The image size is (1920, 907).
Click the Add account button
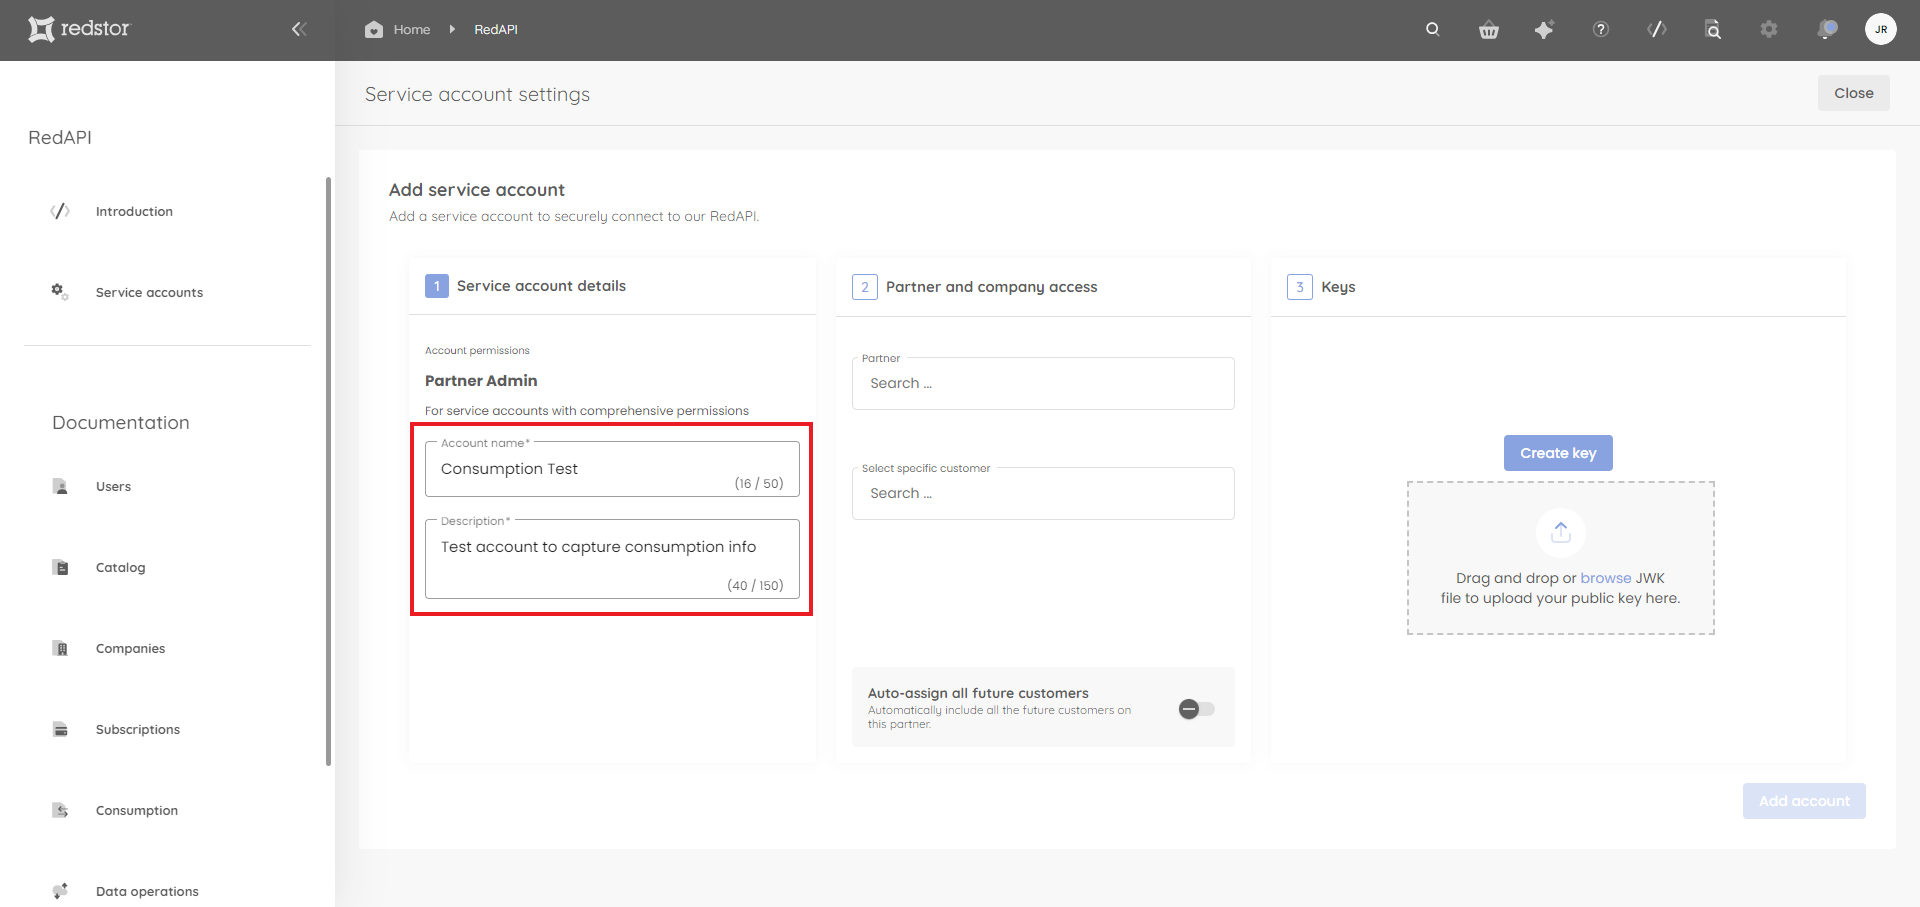click(1804, 801)
